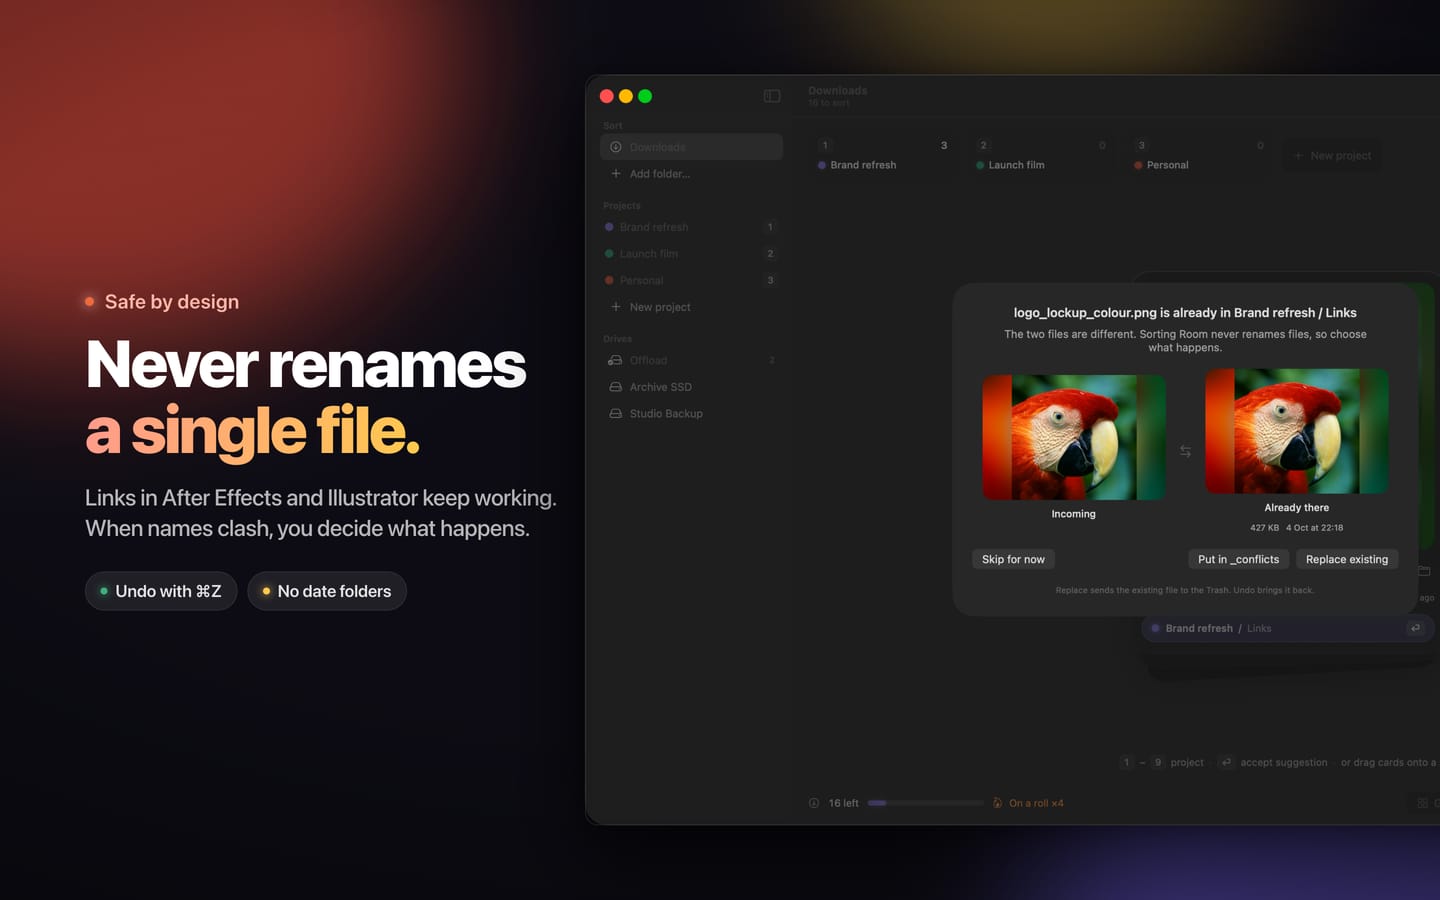1440x900 pixels.
Task: Click the sorting progress bar
Action: click(926, 803)
